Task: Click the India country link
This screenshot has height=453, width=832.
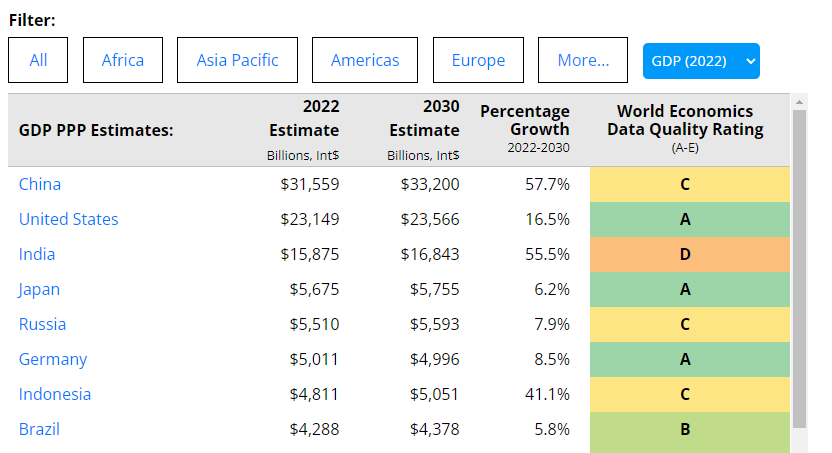Action: point(37,254)
